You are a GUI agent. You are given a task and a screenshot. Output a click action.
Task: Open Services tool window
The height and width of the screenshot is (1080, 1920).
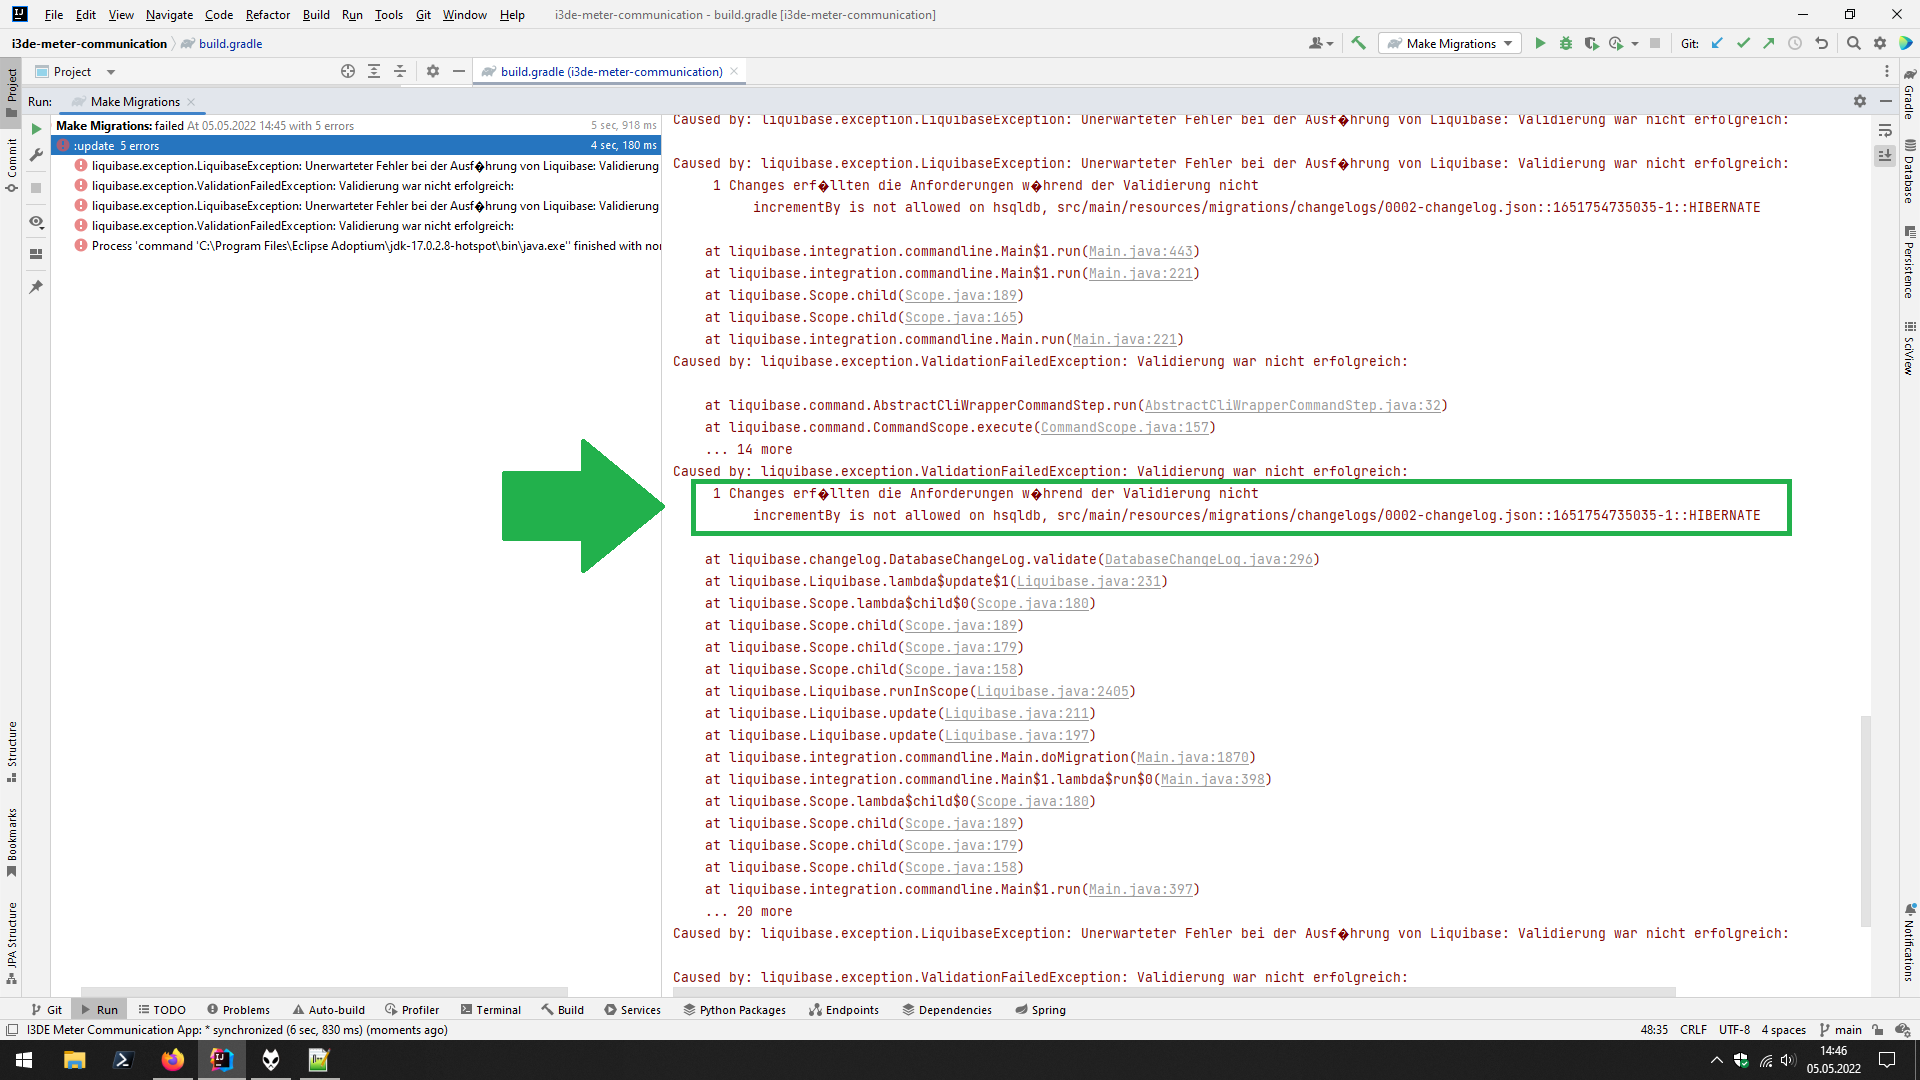click(x=632, y=1009)
